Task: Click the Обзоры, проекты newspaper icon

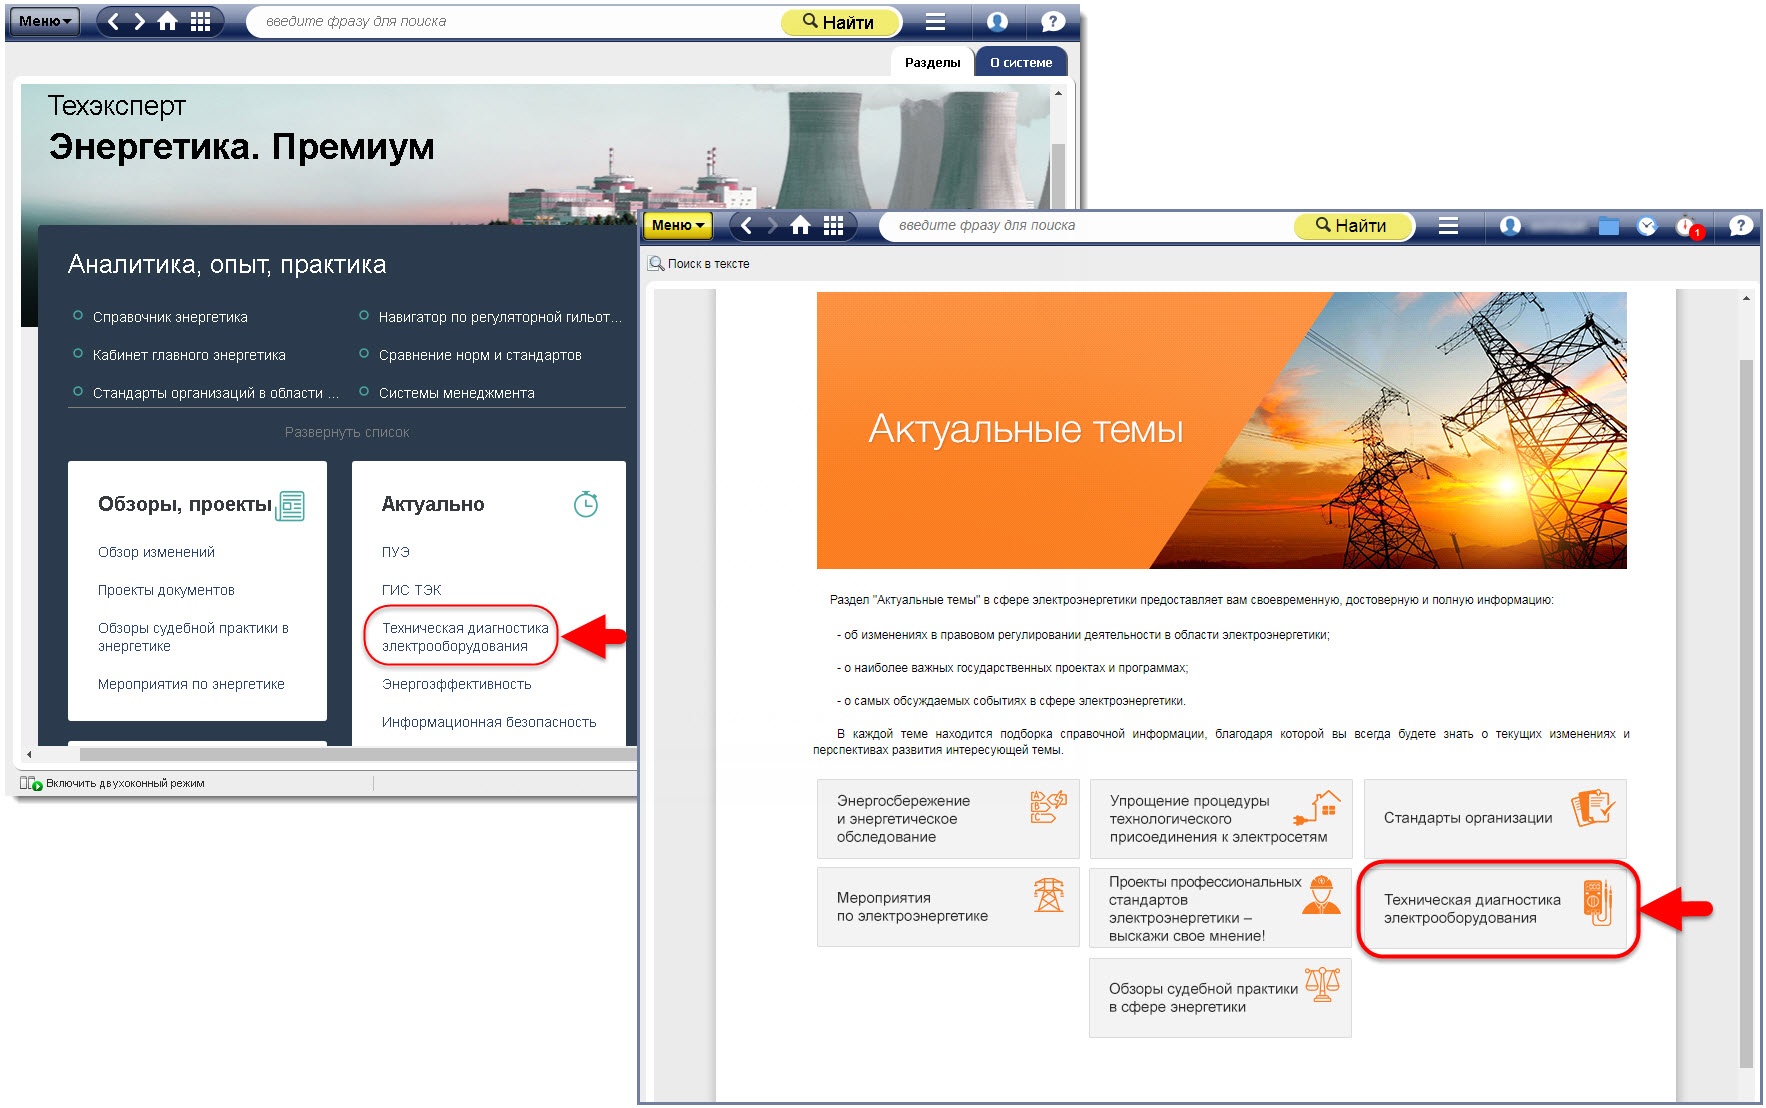Action: tap(291, 506)
